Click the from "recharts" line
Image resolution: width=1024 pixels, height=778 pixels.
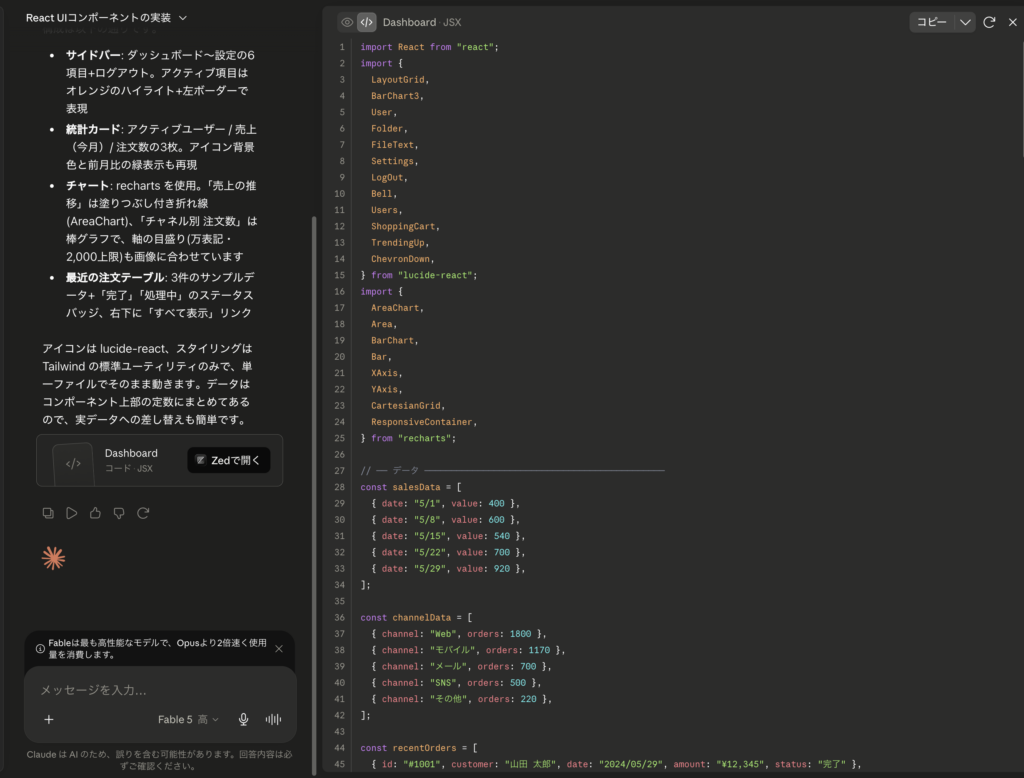(408, 438)
